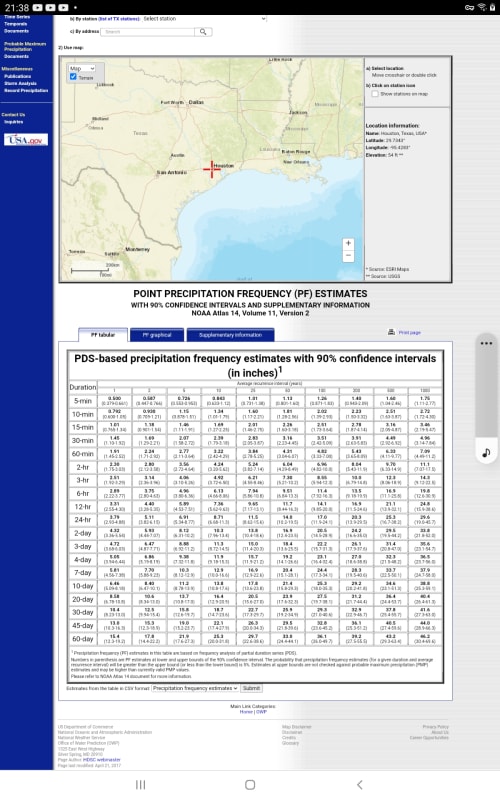Viewport: 500px width, 800px height.
Task: Open the Credits footer link
Action: tap(289, 738)
